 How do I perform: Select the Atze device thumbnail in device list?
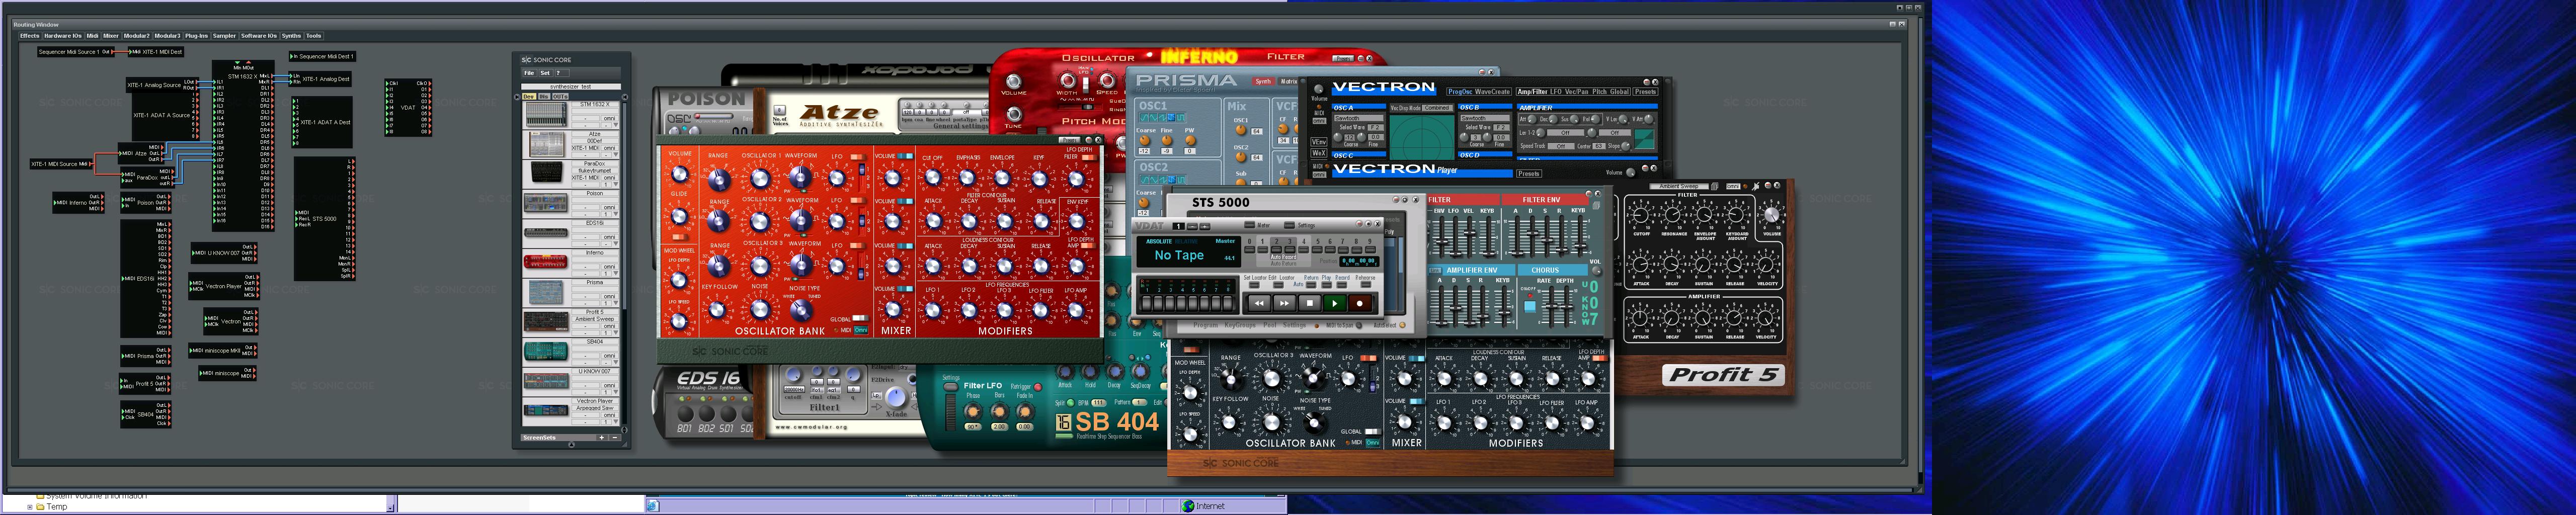pyautogui.click(x=546, y=145)
